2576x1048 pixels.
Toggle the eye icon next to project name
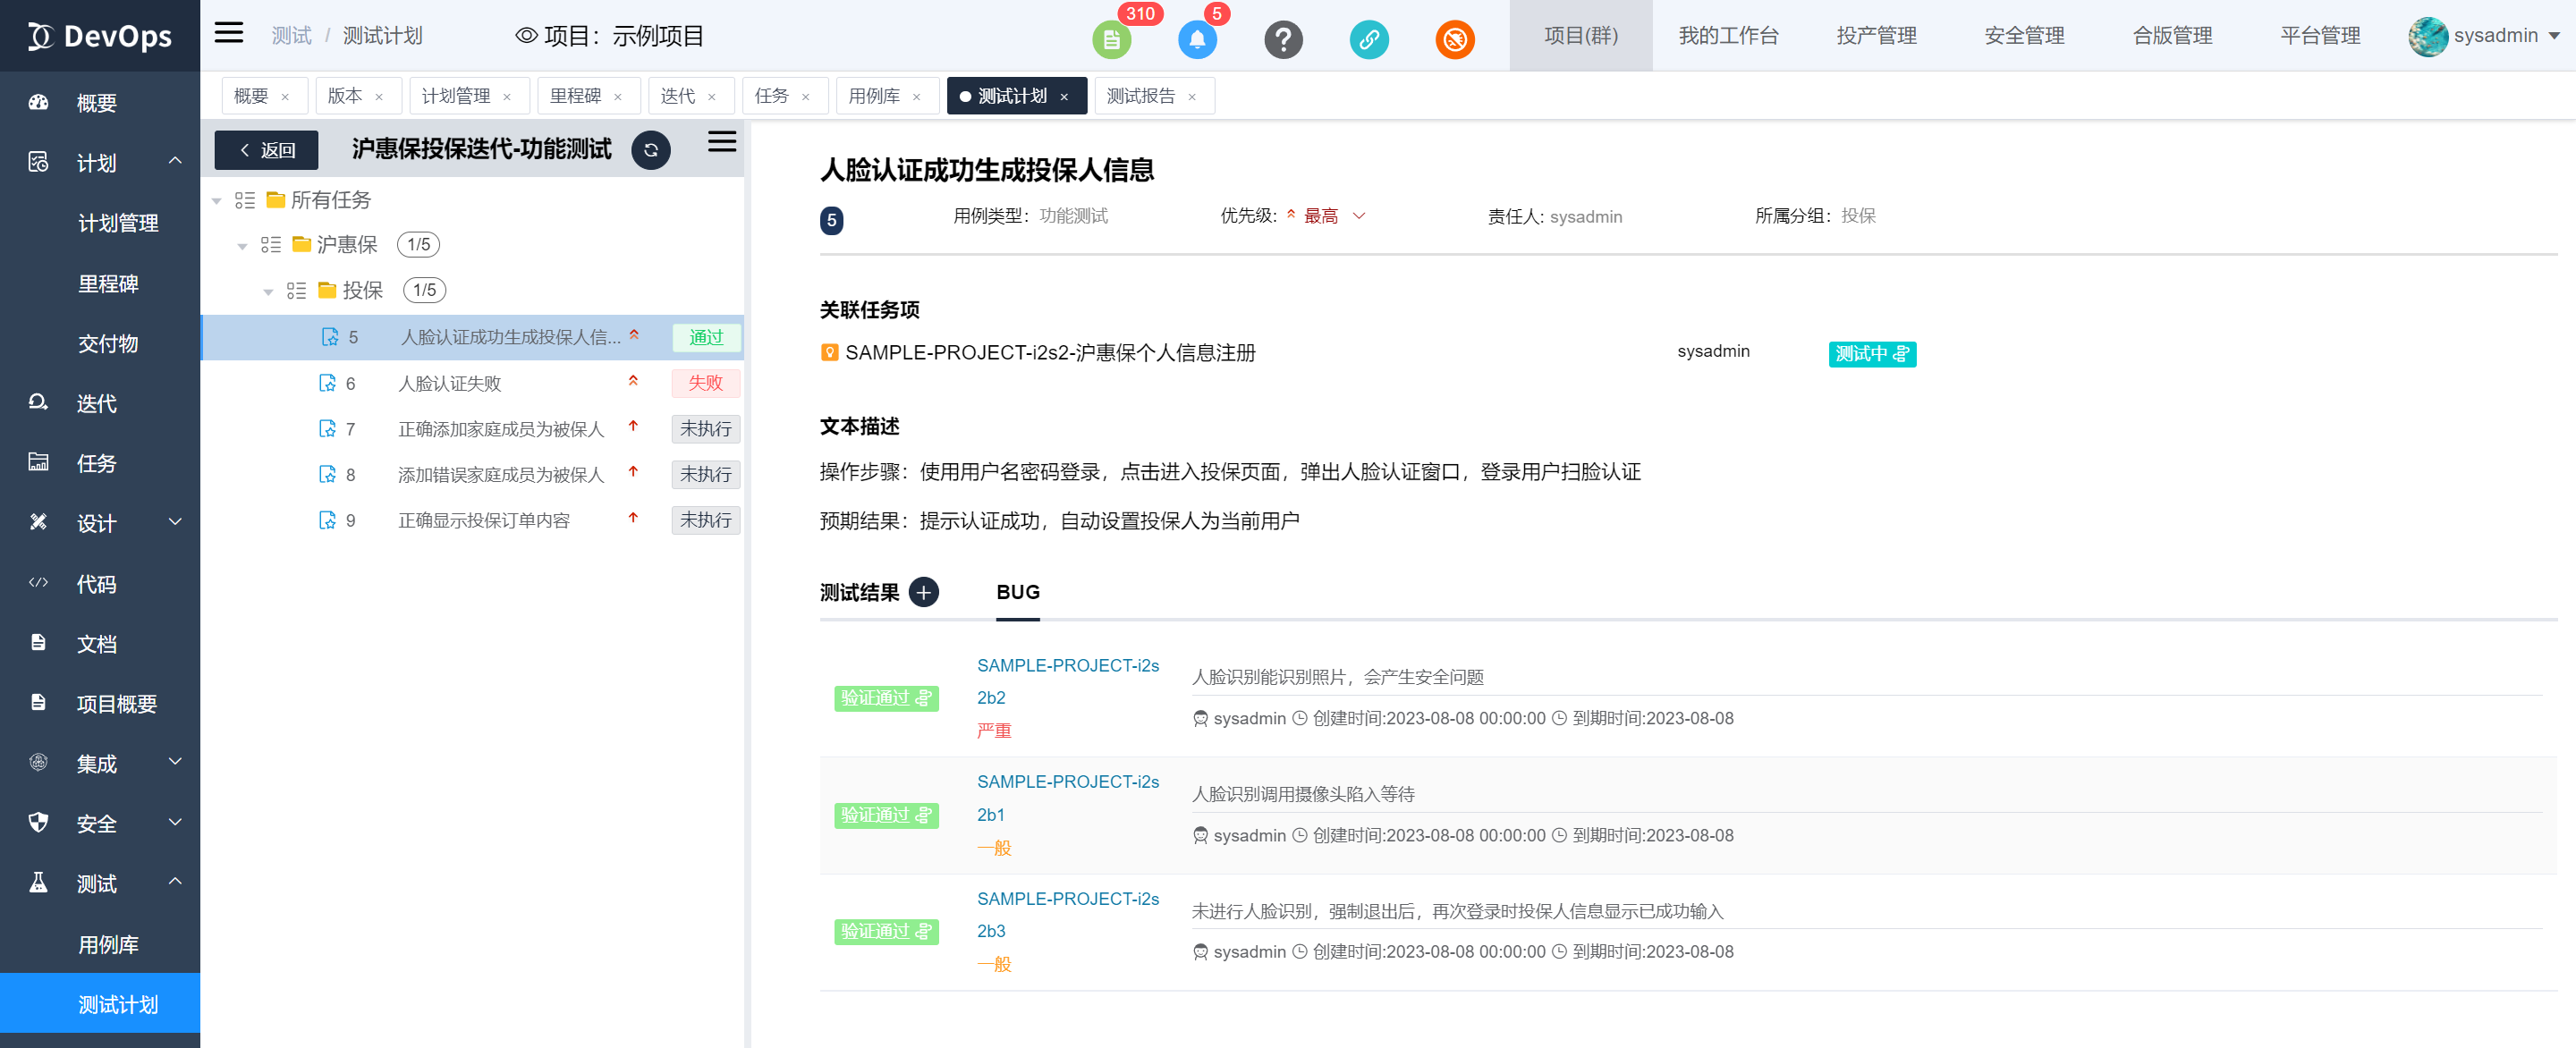pos(526,36)
